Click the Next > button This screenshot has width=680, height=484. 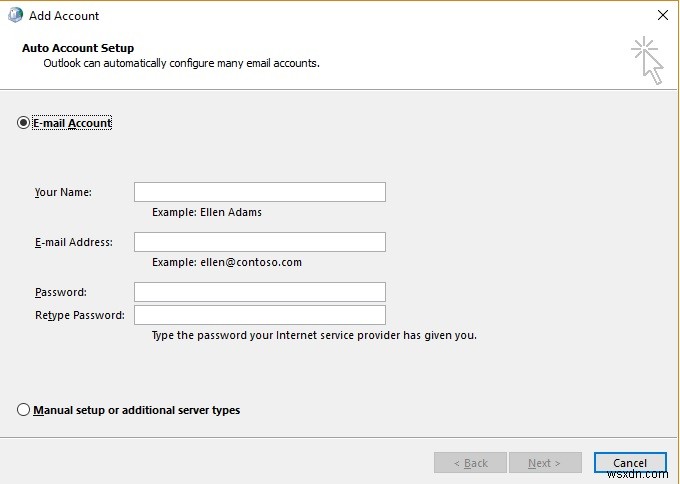[545, 463]
